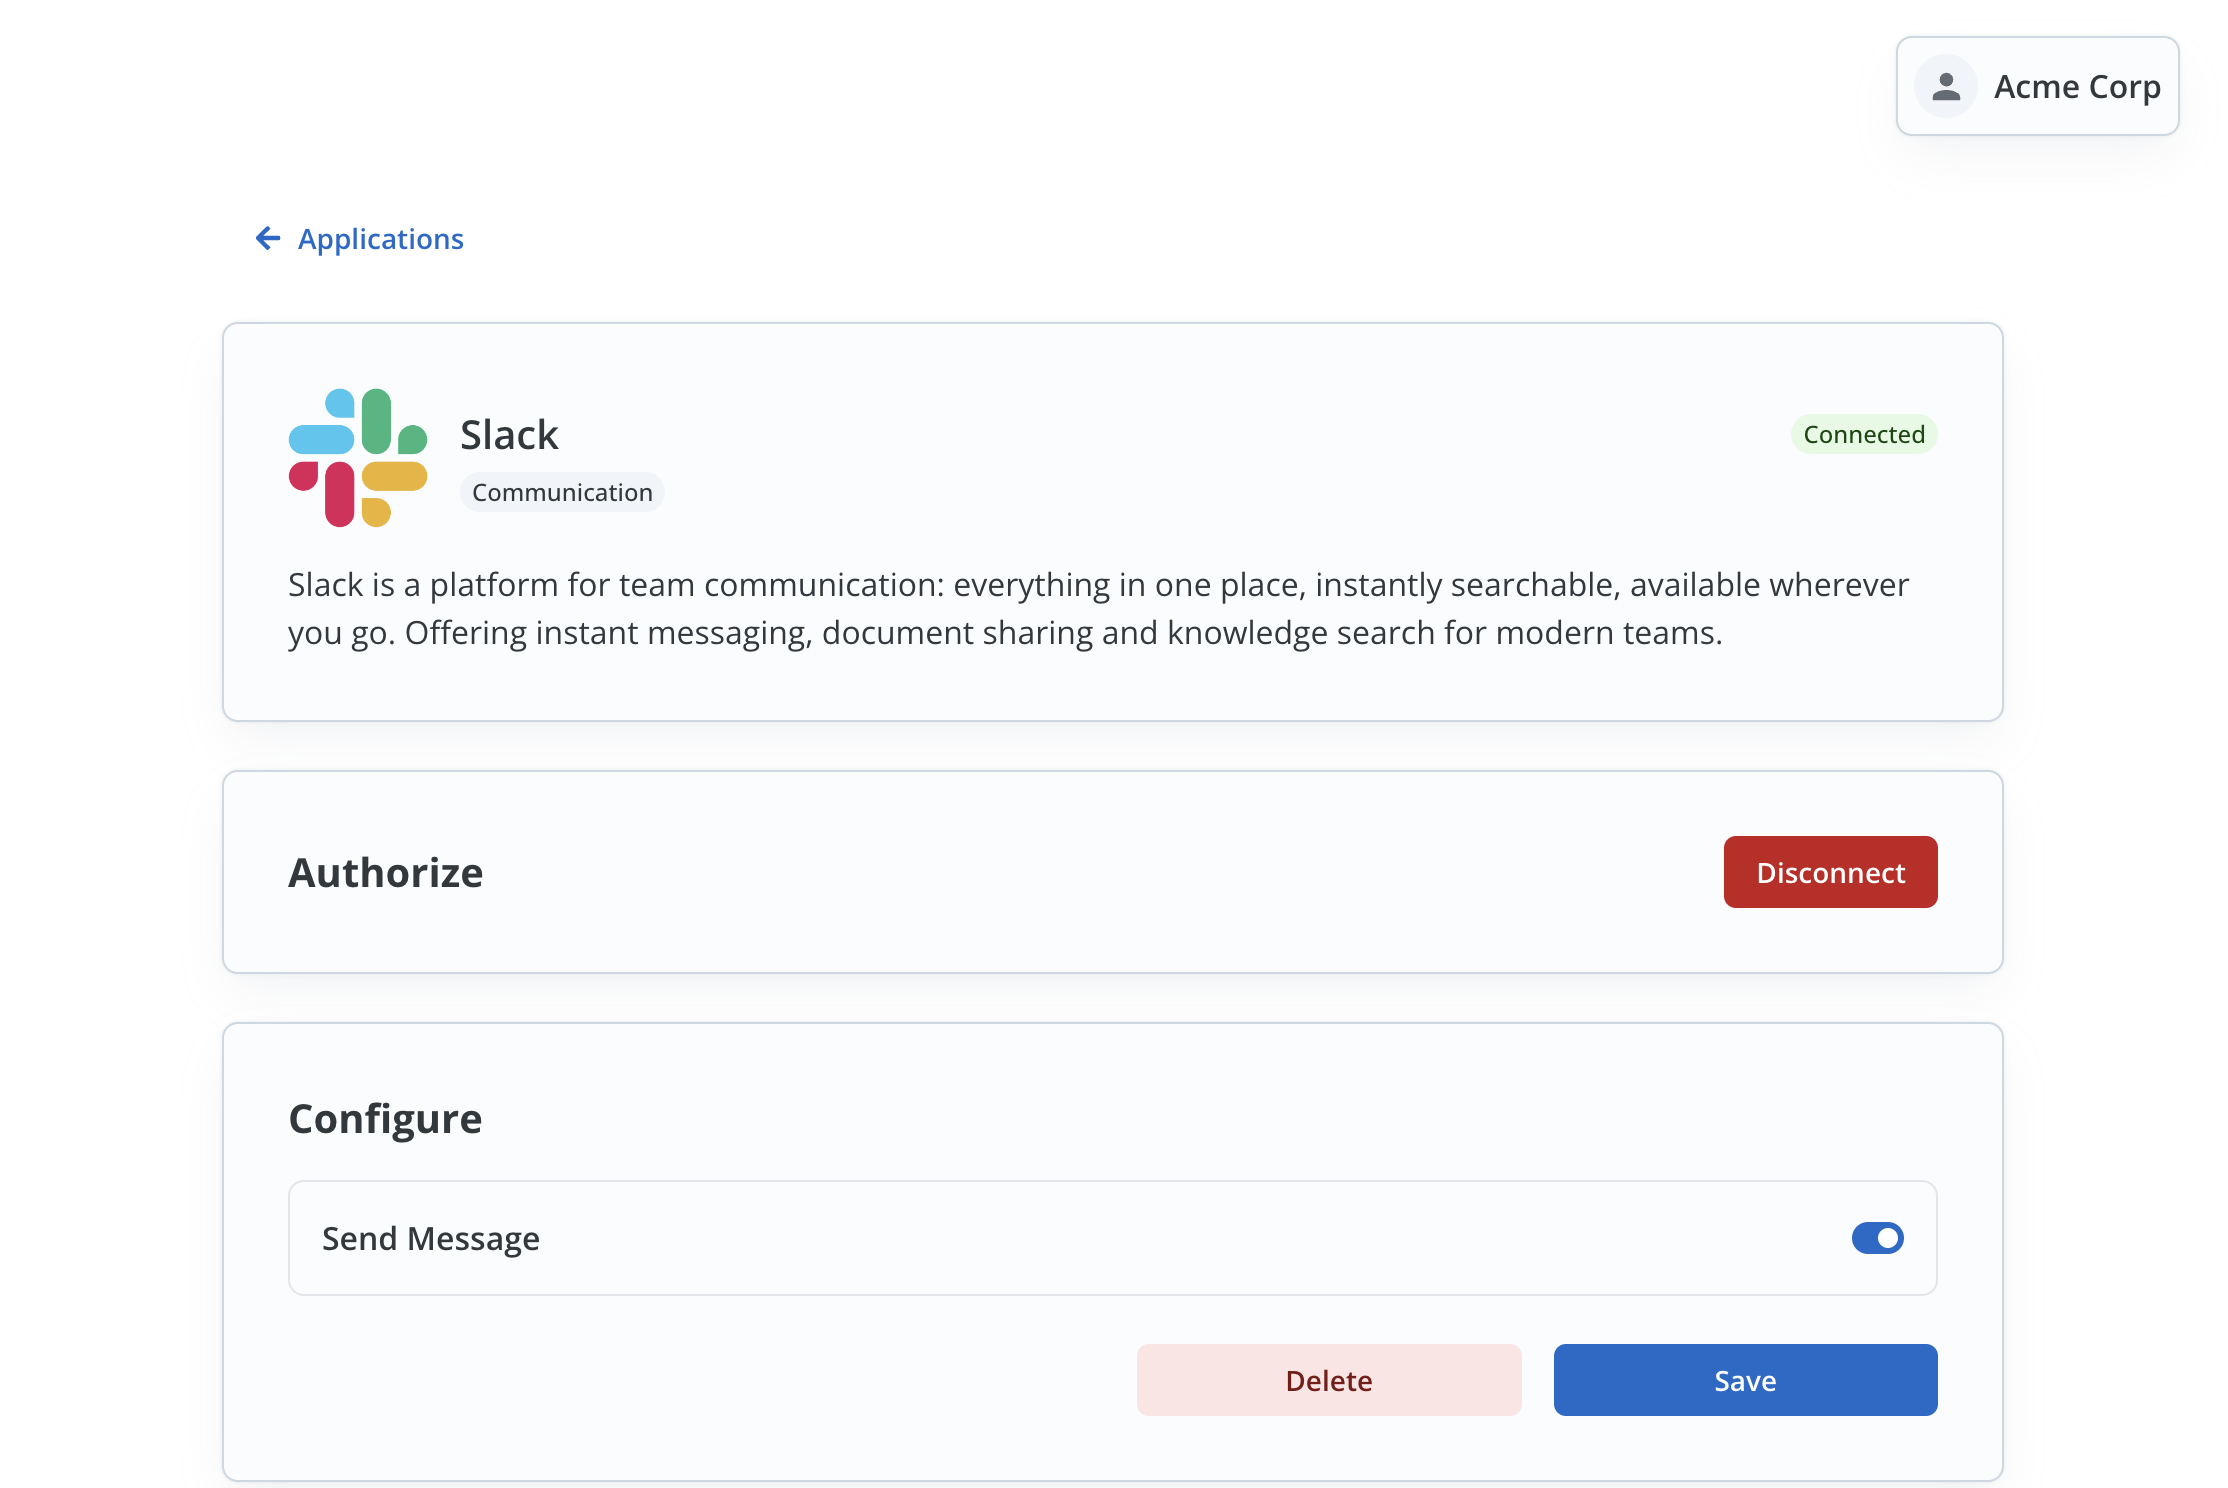Save the Slack configuration

pyautogui.click(x=1744, y=1380)
